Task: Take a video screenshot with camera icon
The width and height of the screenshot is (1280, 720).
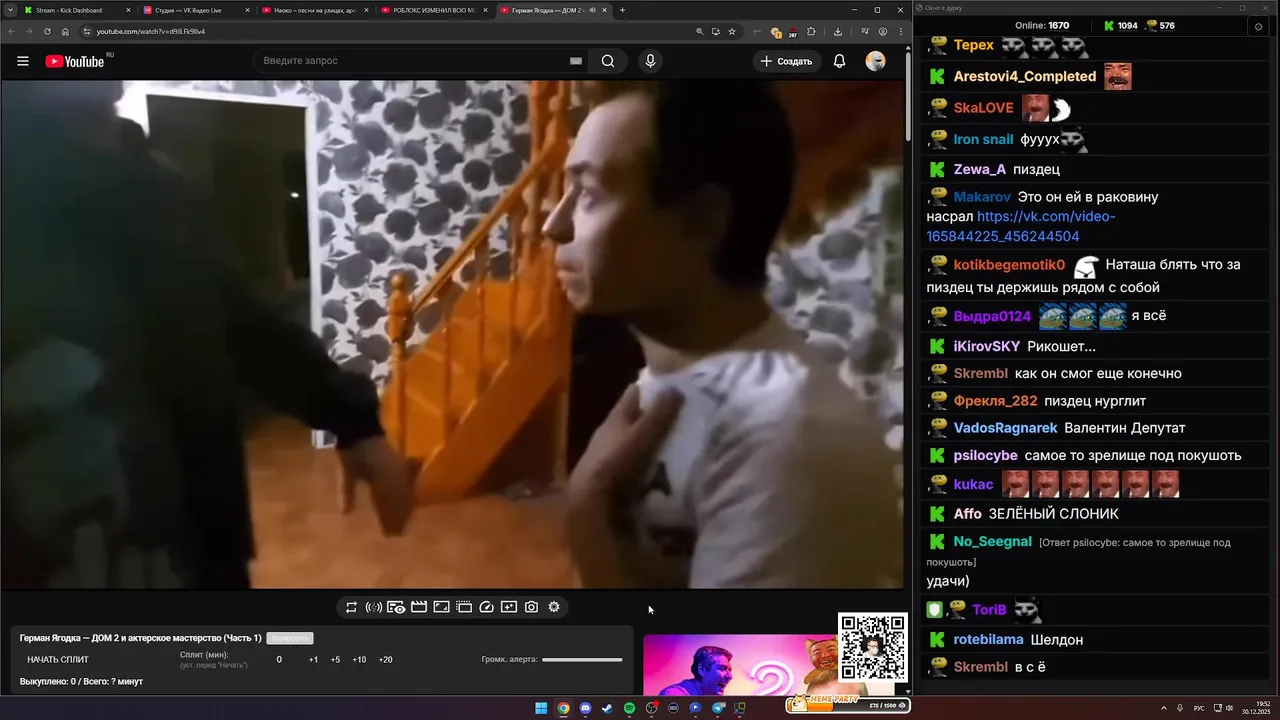Action: (531, 607)
